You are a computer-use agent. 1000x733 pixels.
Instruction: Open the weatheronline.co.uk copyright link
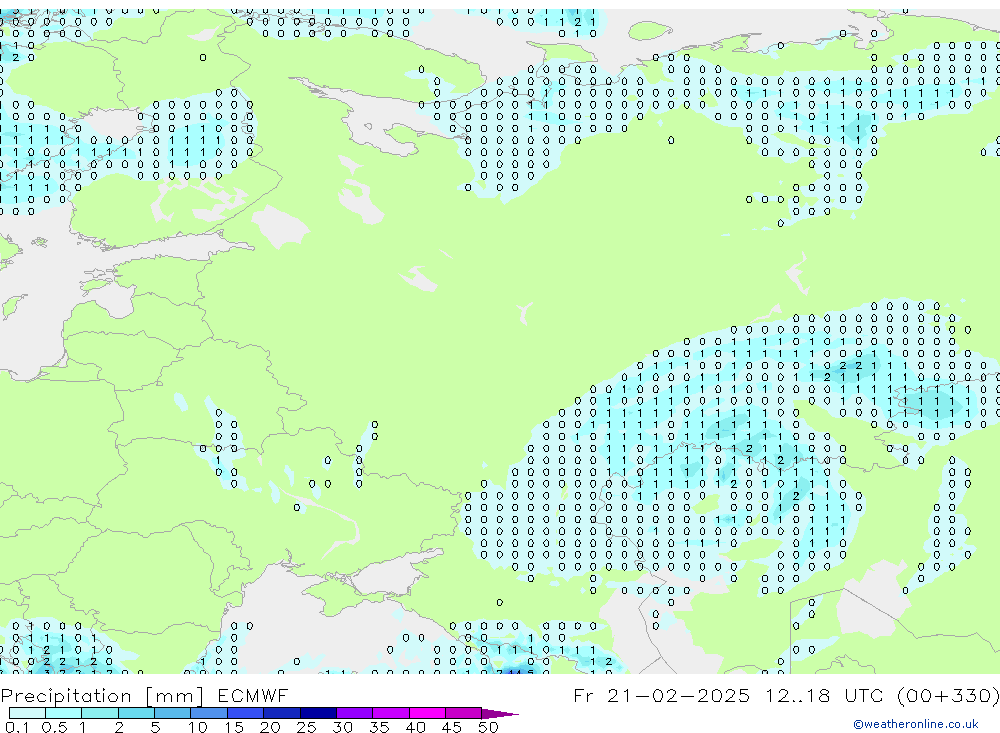click(915, 724)
